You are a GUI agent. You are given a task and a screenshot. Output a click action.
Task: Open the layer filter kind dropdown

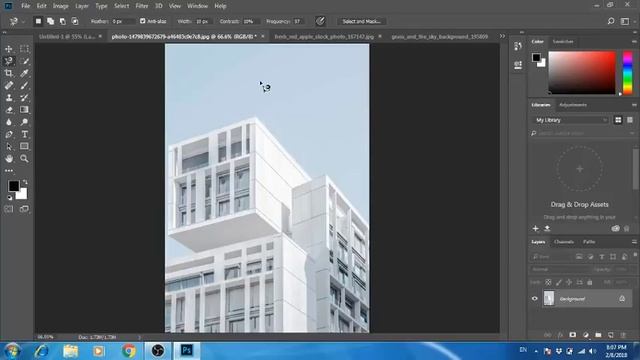[x=551, y=257]
